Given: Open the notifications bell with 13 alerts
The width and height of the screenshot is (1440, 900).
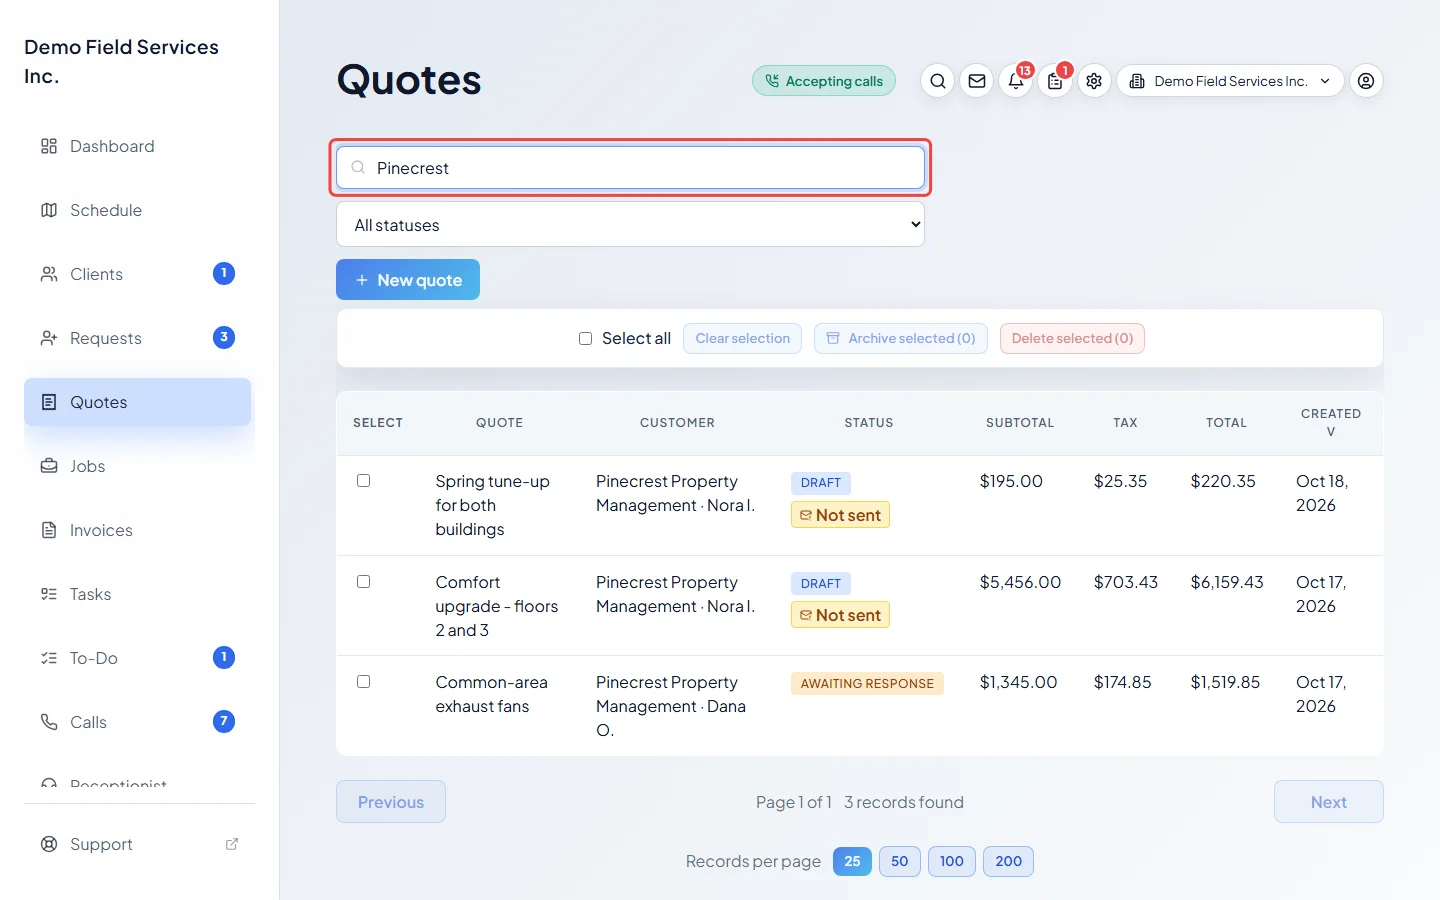Looking at the screenshot, I should (1016, 81).
